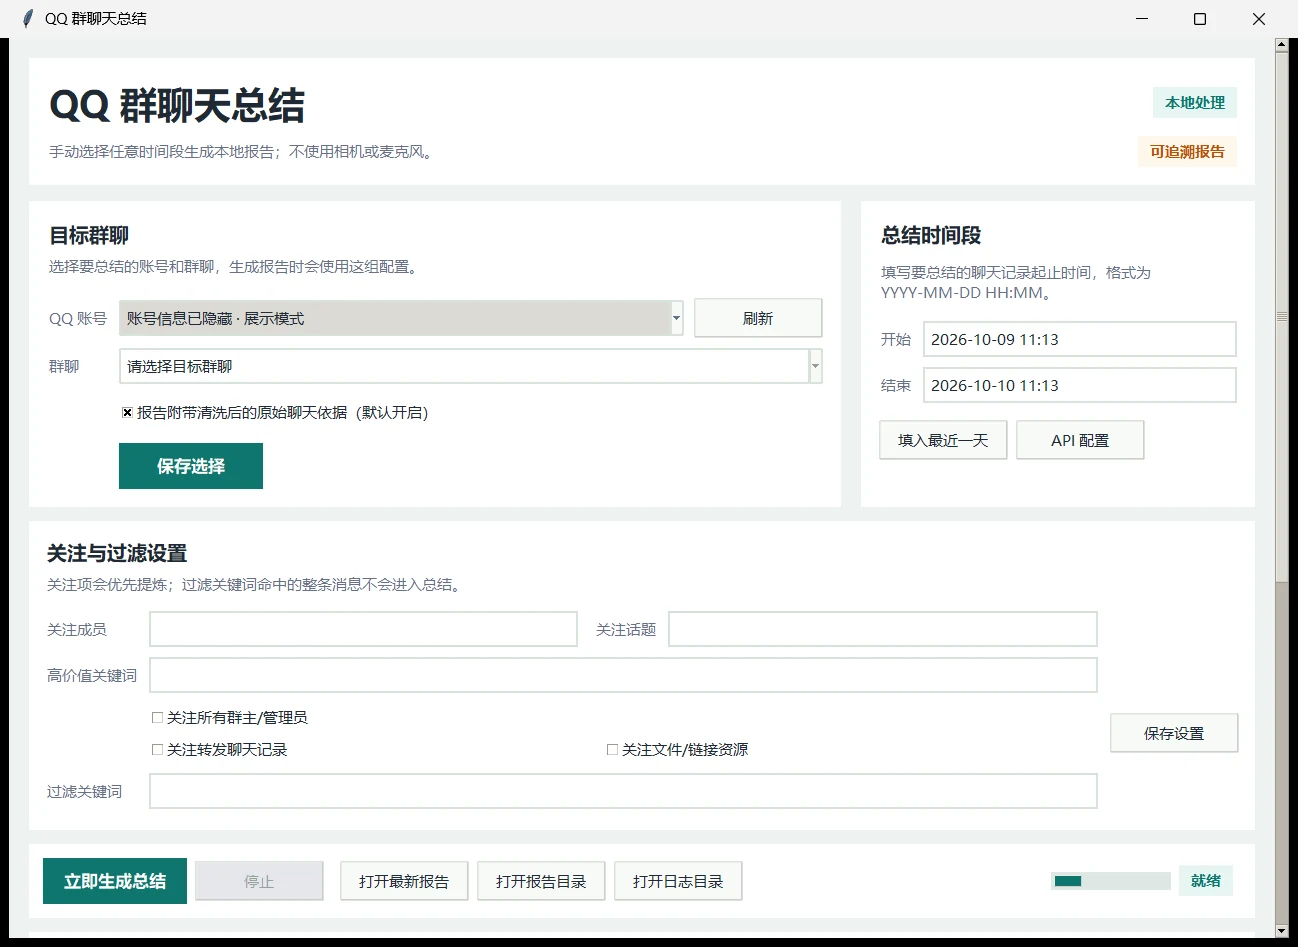Minimize the QQ 群聊天总结 window
The image size is (1298, 947).
click(1142, 19)
